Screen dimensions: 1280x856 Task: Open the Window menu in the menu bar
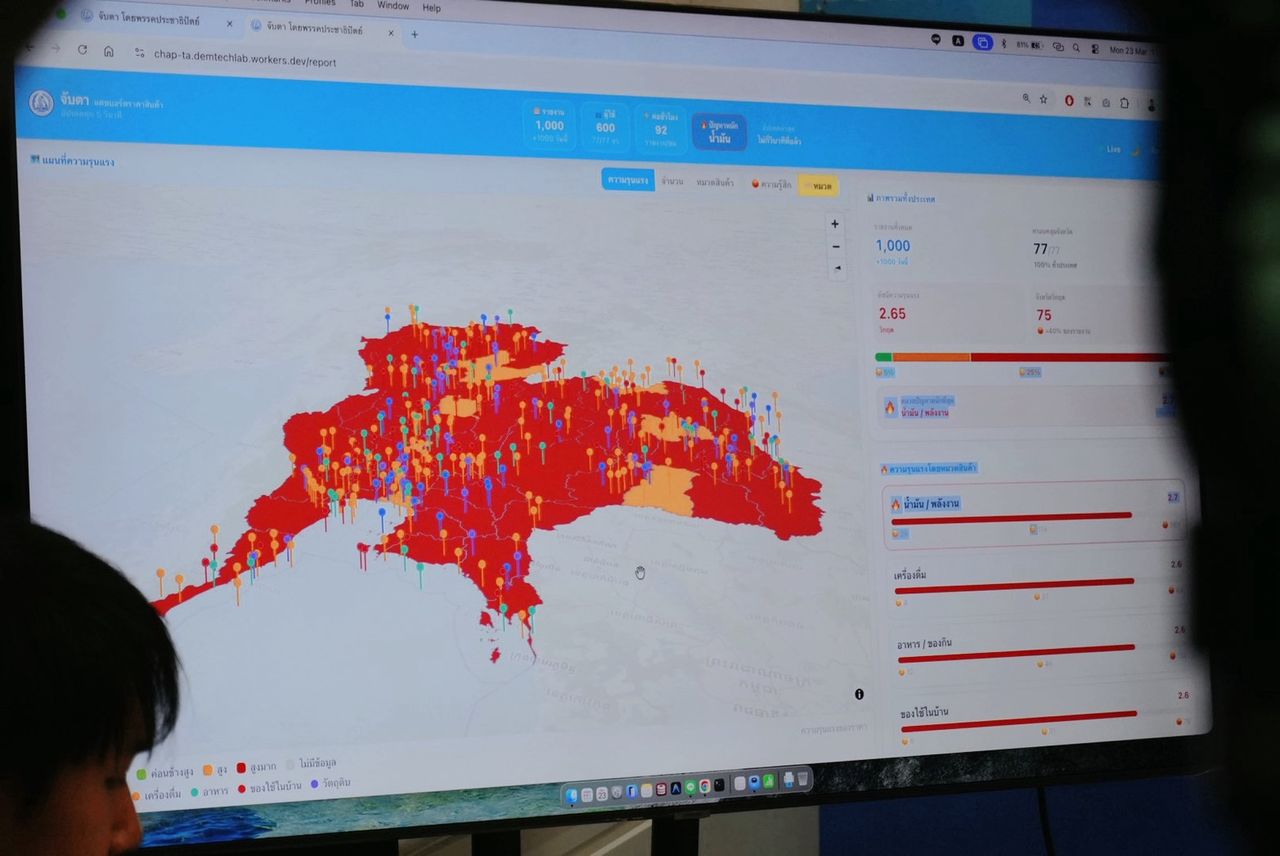(x=393, y=6)
